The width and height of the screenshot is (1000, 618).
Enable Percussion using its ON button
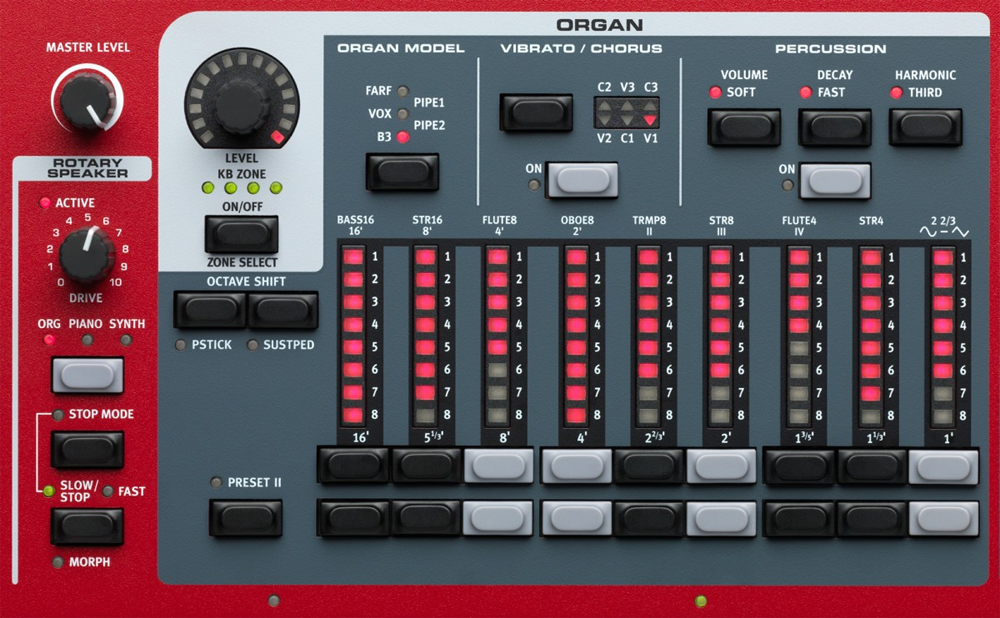[834, 180]
